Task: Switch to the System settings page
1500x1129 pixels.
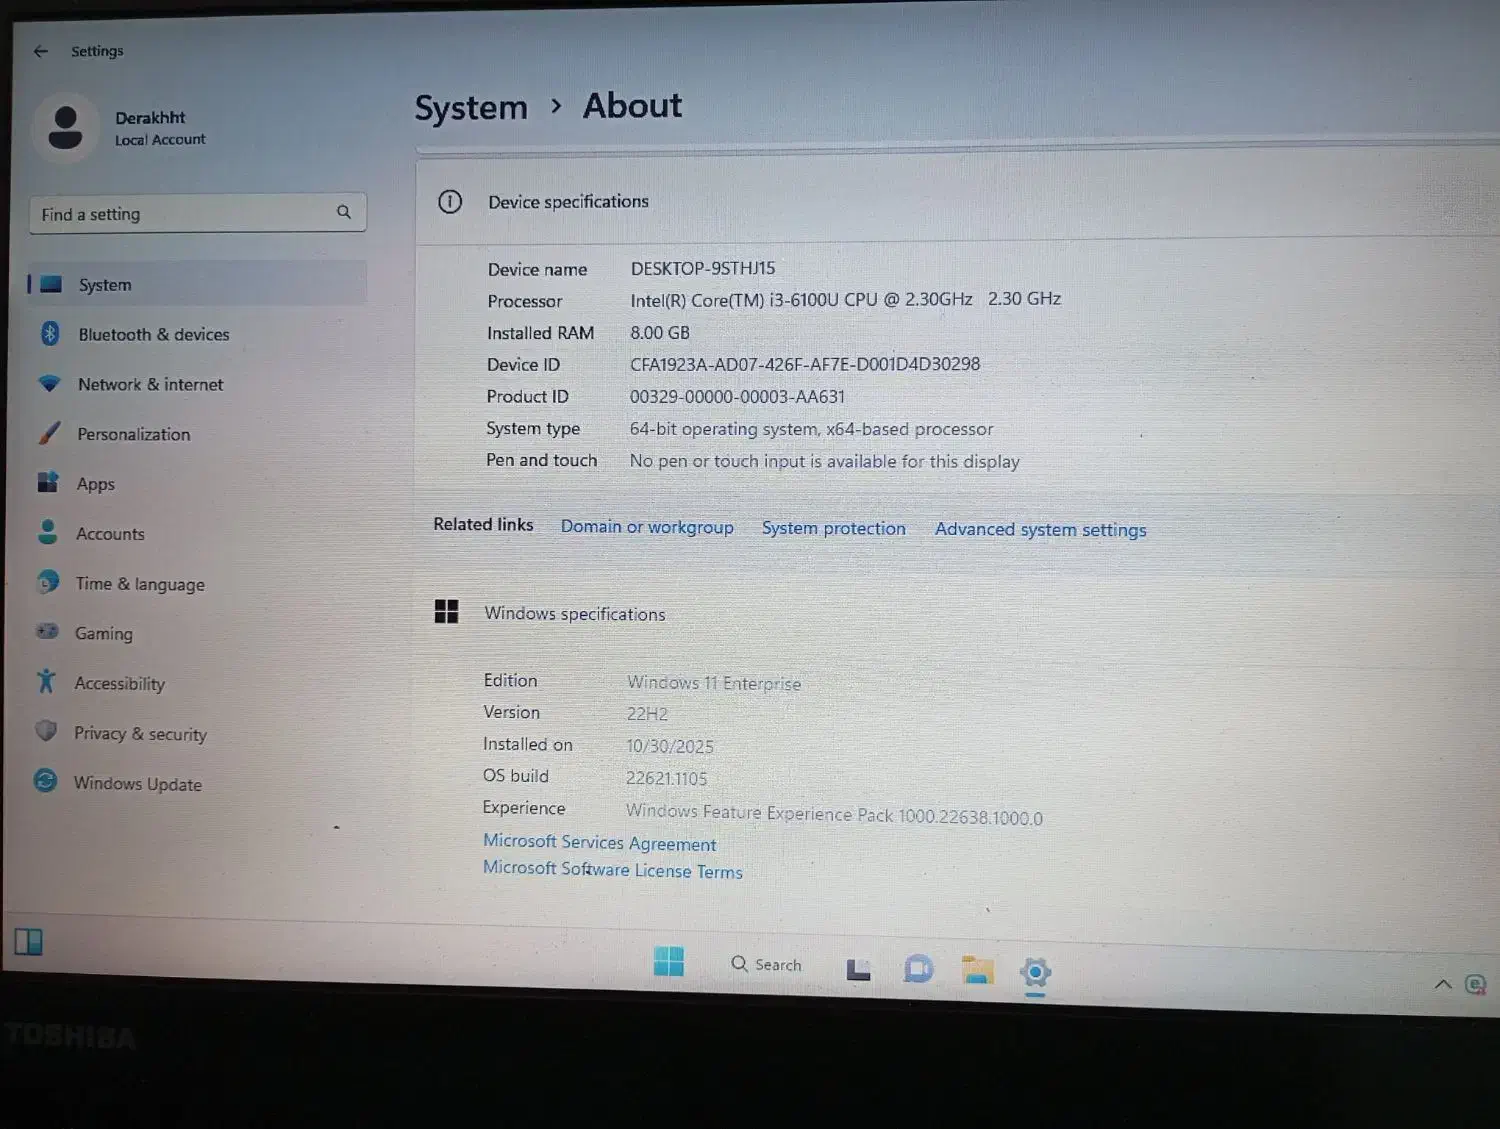Action: [x=198, y=284]
